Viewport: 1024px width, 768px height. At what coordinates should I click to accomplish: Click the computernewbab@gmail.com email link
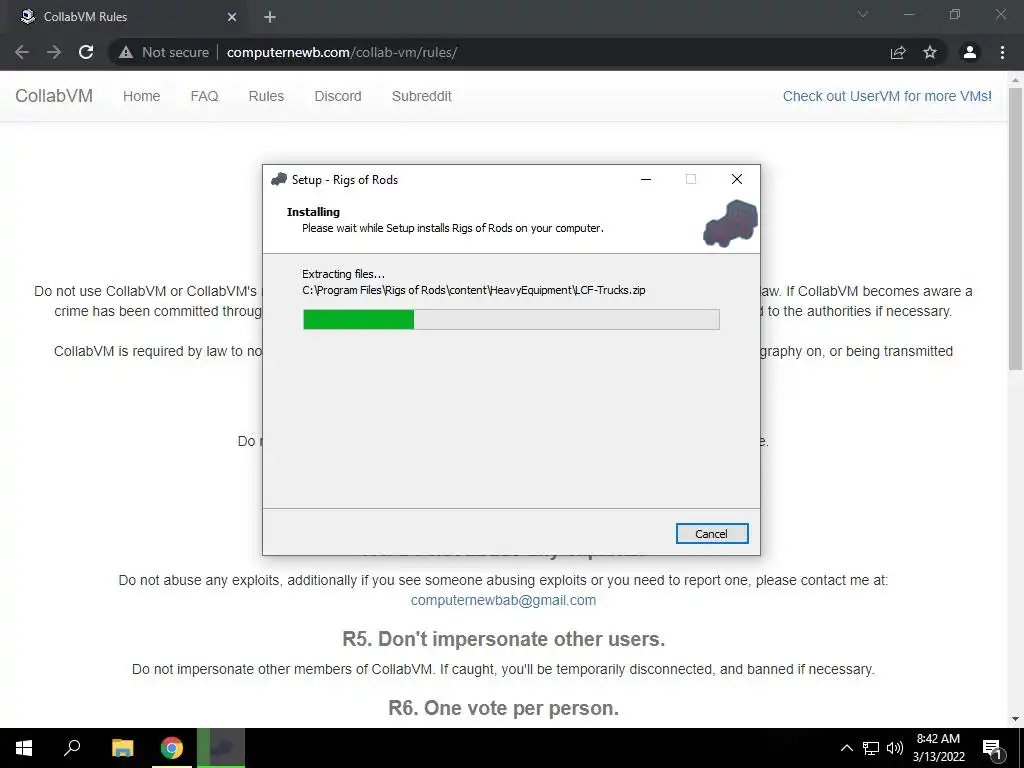[504, 600]
